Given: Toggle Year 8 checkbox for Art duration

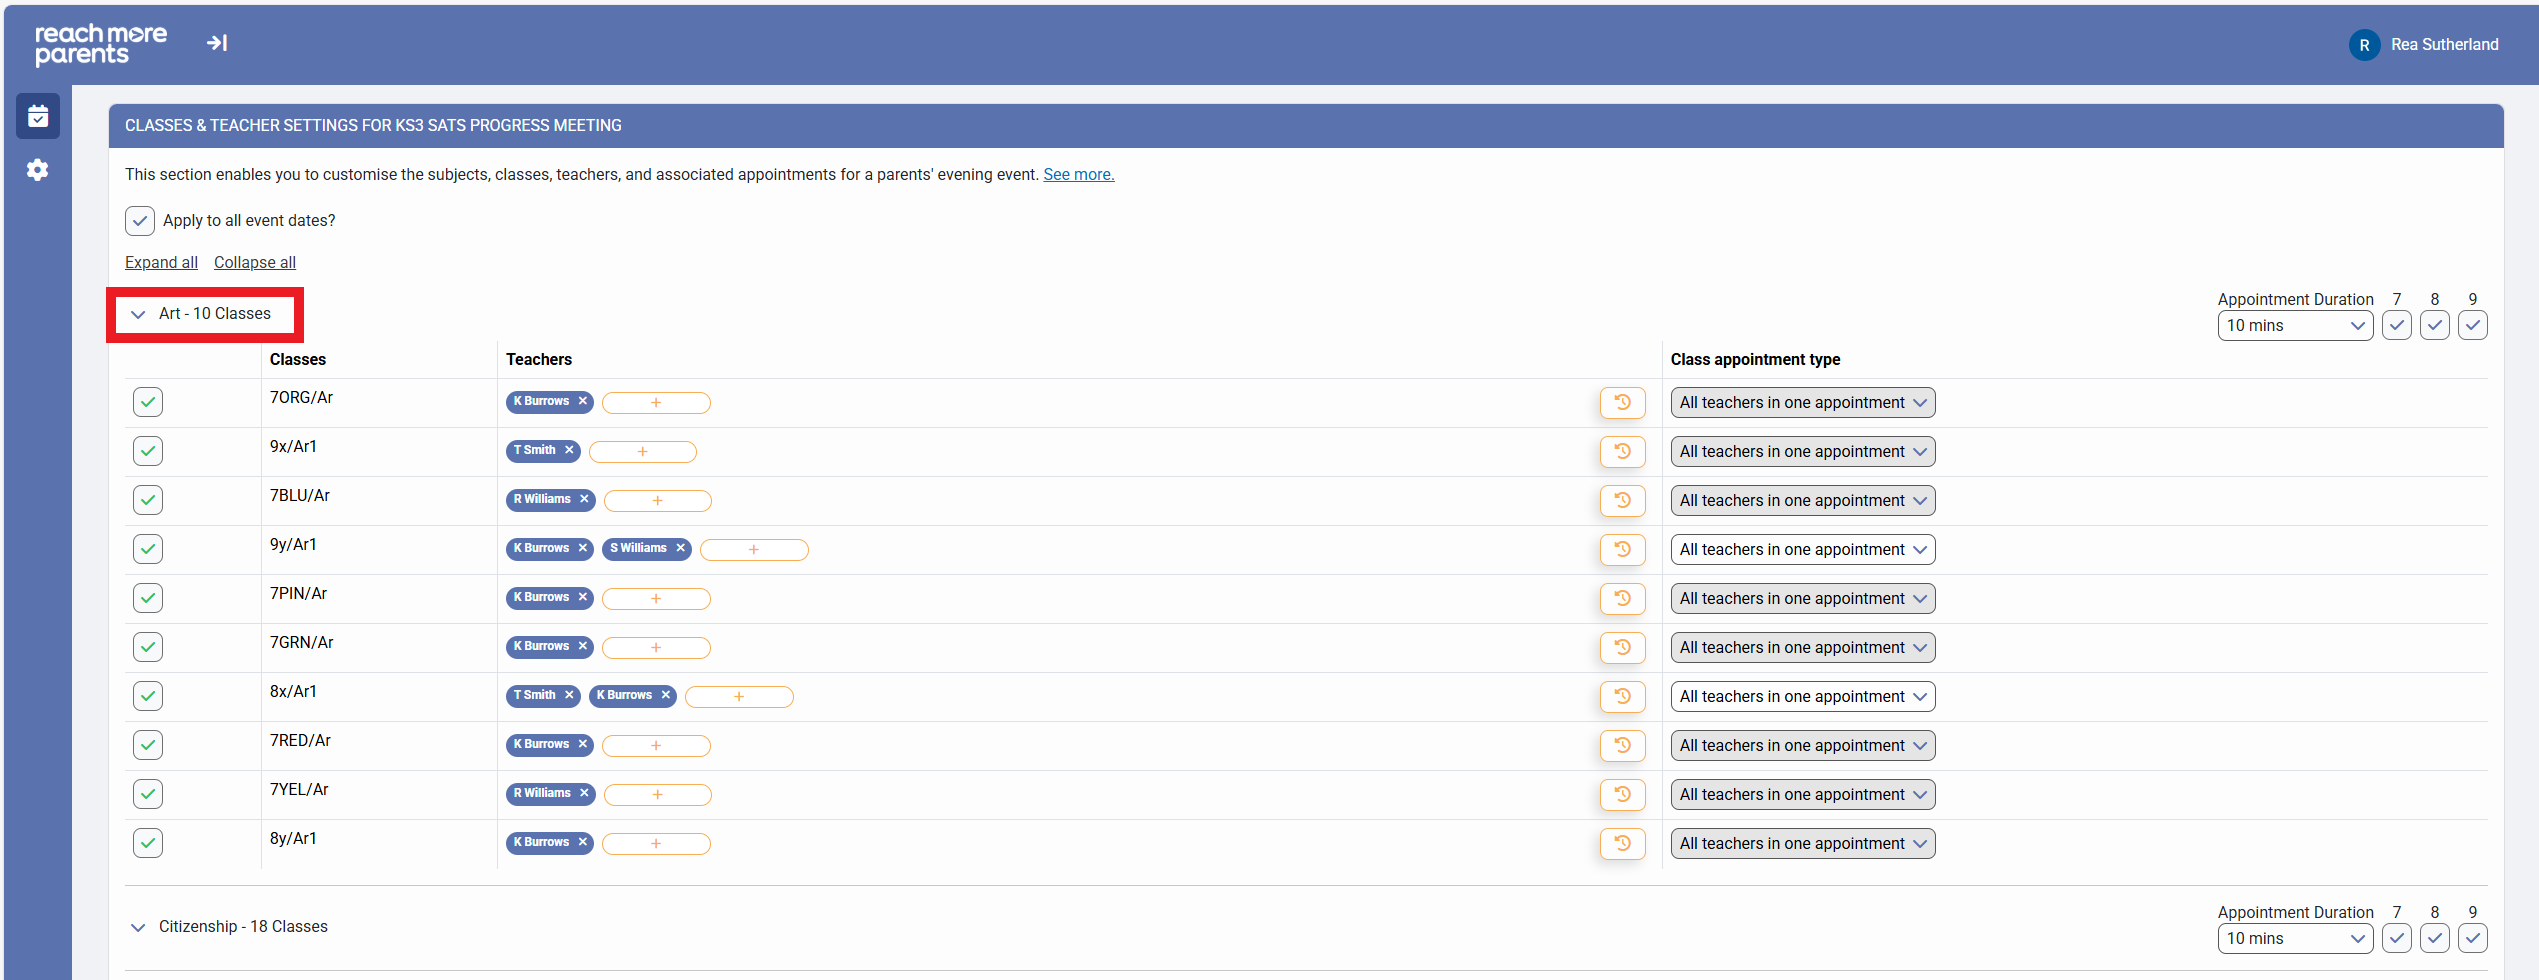Looking at the screenshot, I should (x=2434, y=326).
